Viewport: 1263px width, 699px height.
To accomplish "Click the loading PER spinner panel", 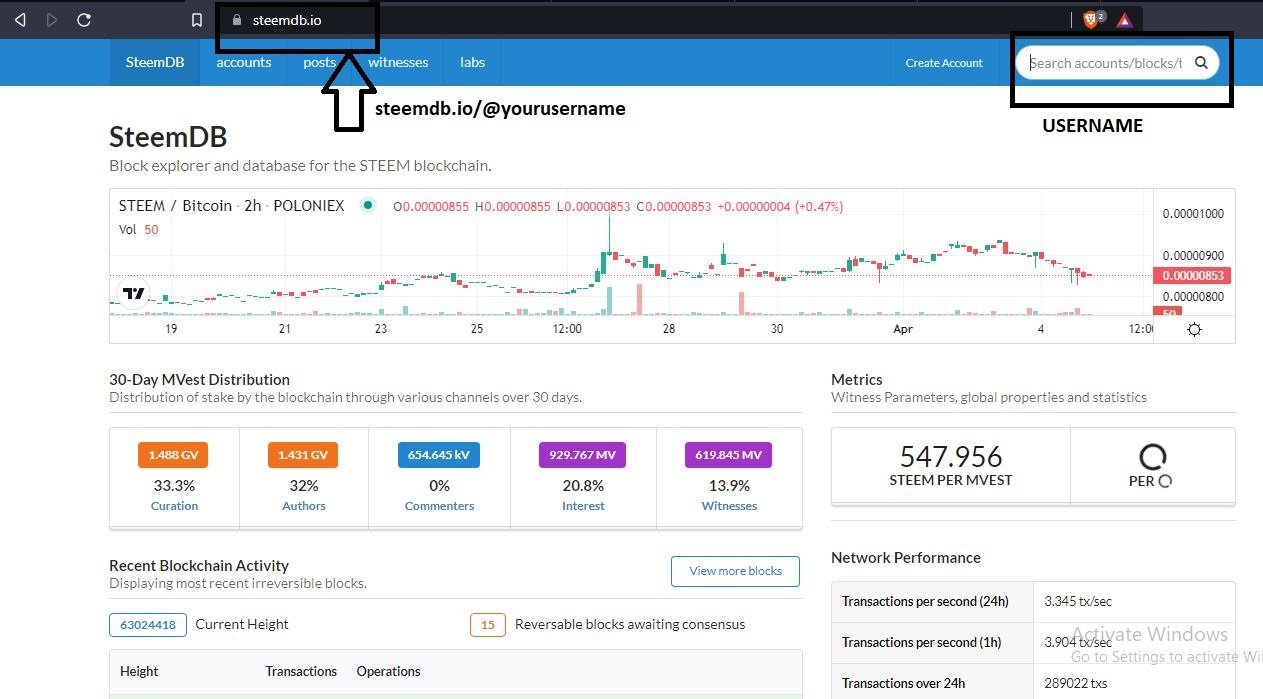I will [1152, 465].
